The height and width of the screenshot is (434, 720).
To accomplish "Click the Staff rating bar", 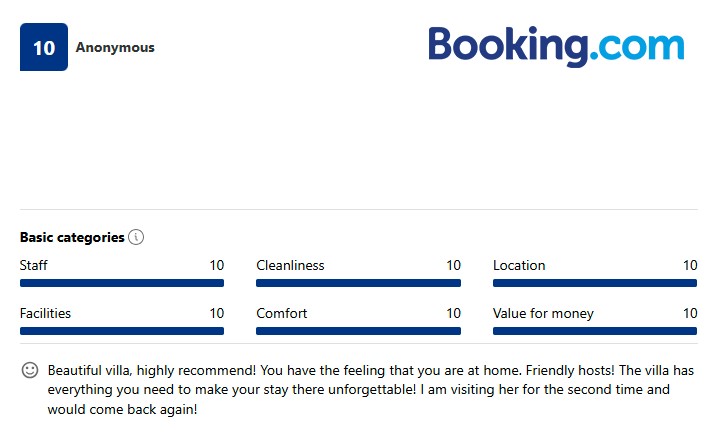I will [x=122, y=283].
